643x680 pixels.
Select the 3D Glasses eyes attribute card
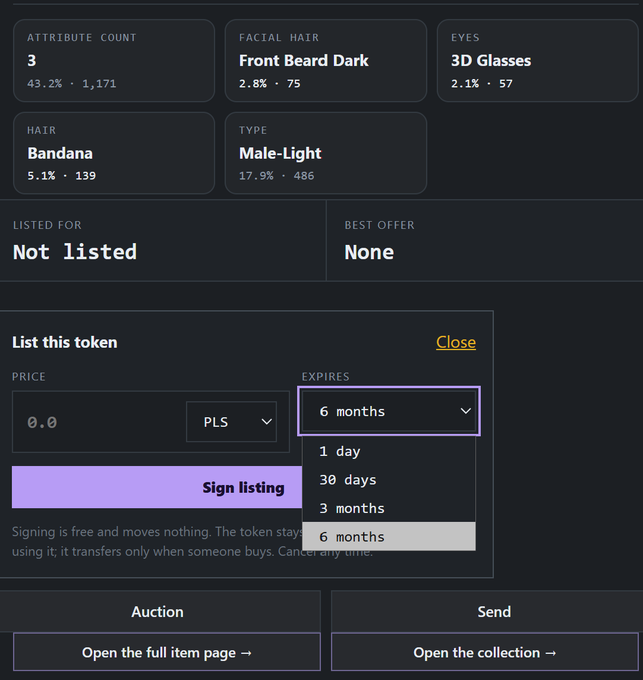point(538,60)
